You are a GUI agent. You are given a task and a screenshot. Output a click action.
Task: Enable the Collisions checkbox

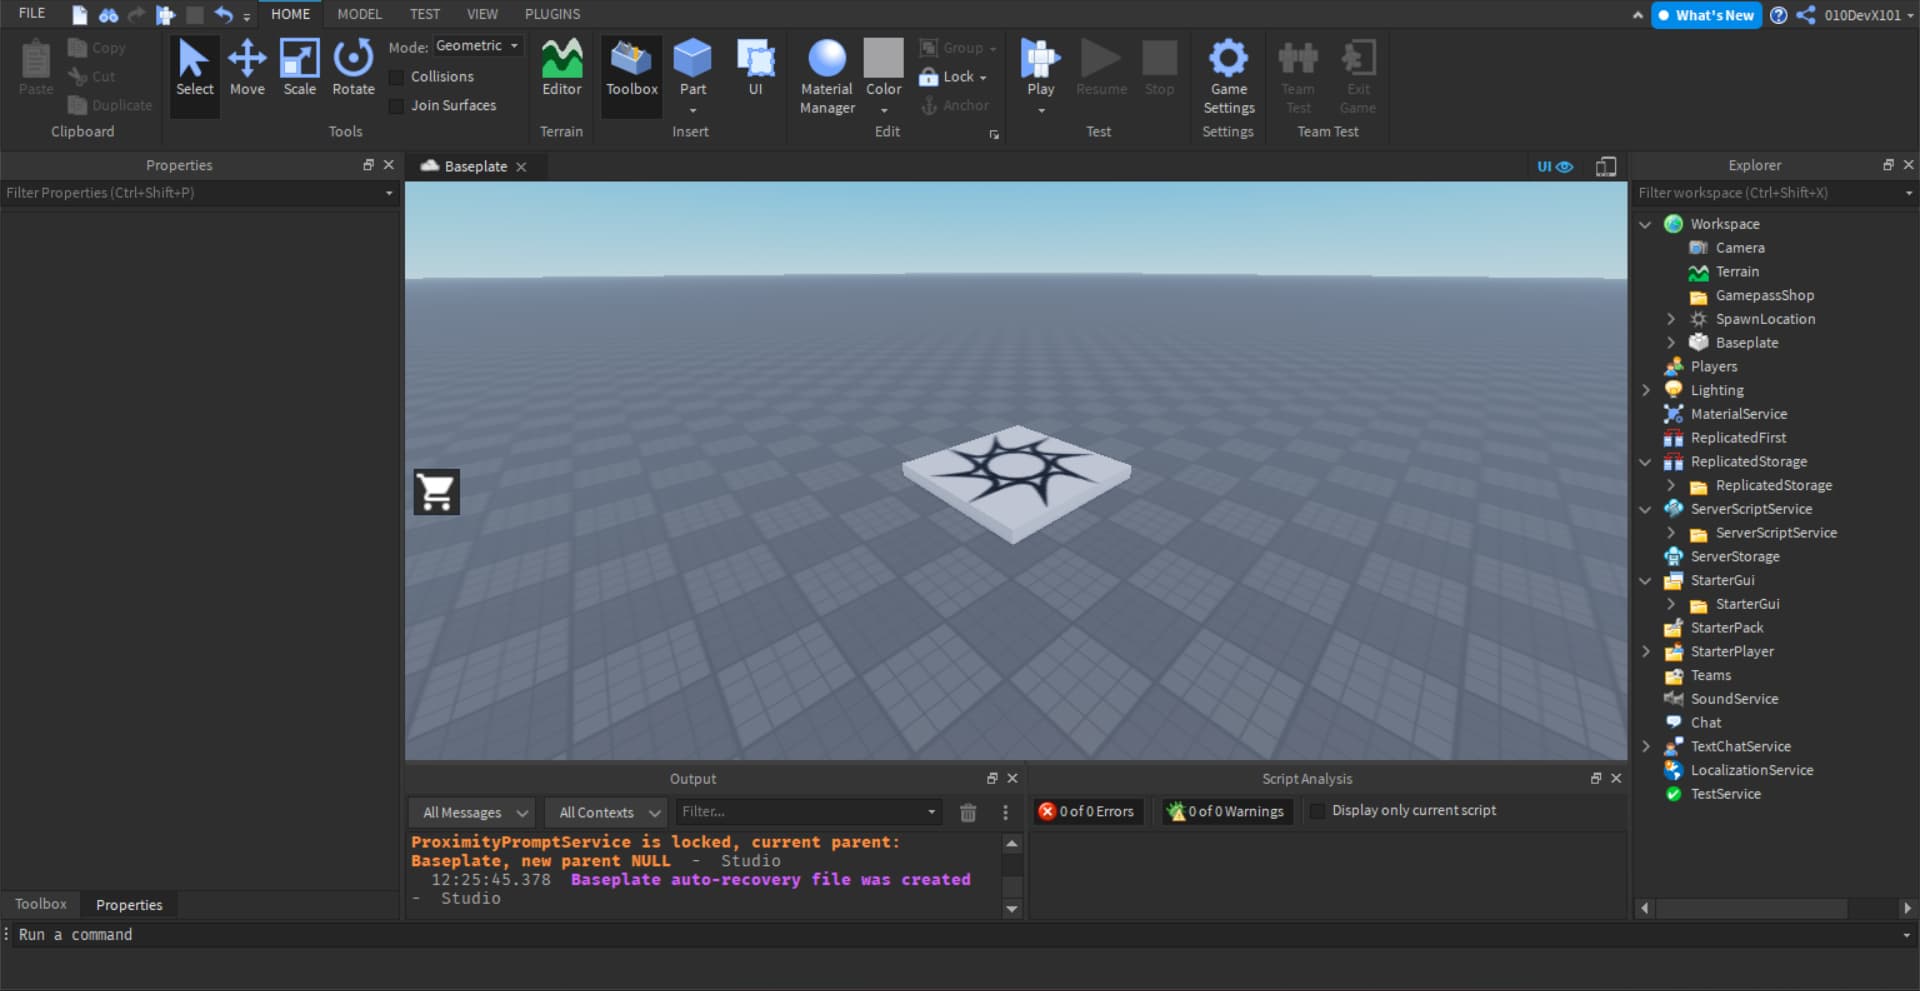pyautogui.click(x=397, y=77)
